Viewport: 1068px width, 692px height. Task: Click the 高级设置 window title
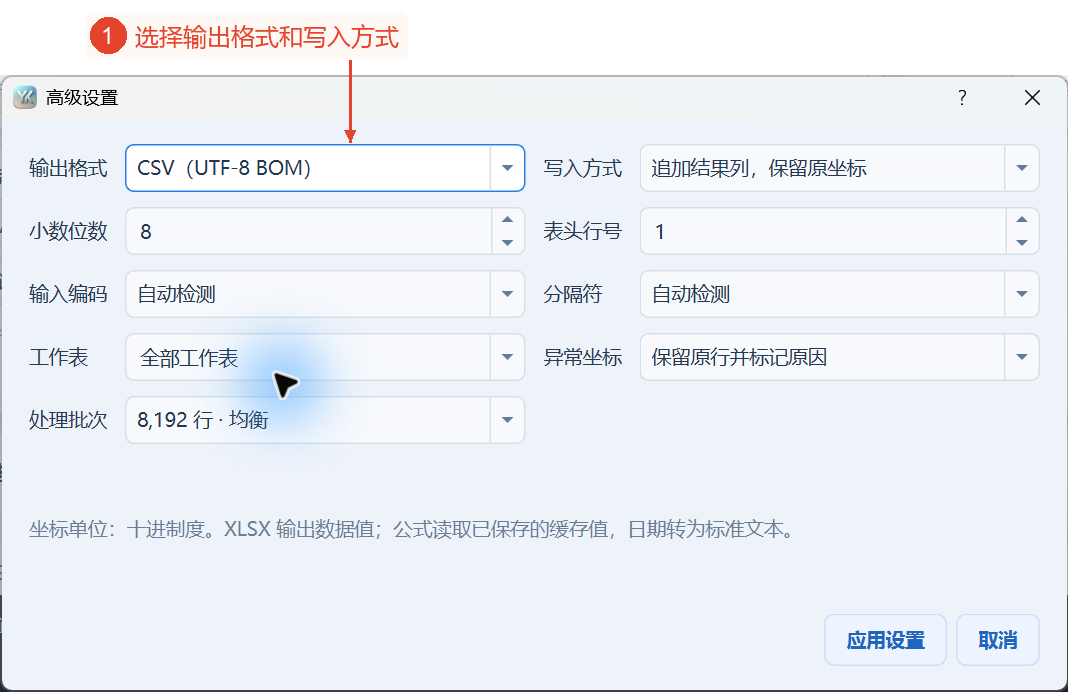pos(82,98)
